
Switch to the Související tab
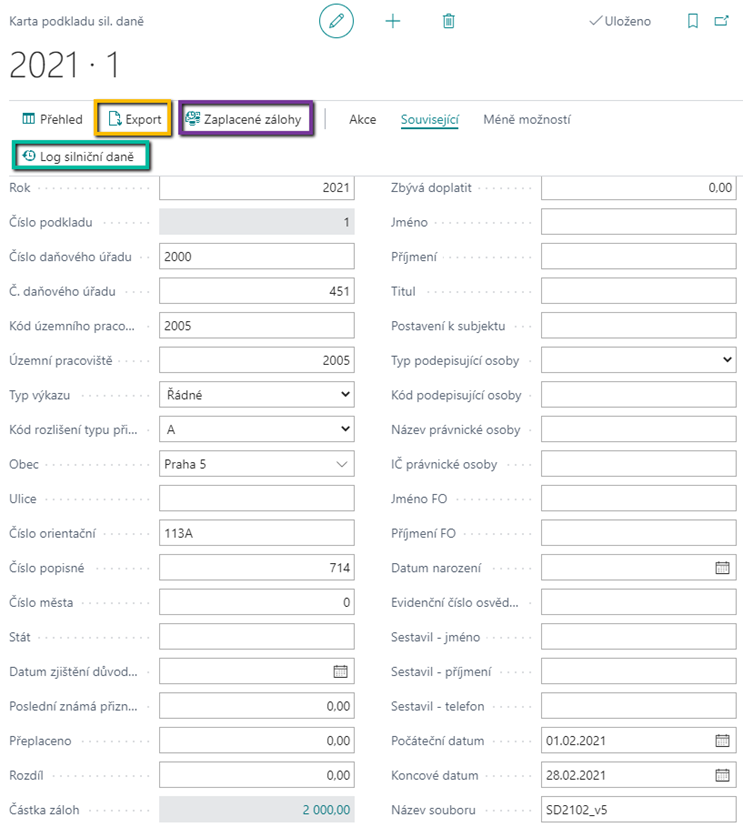pyautogui.click(x=429, y=119)
